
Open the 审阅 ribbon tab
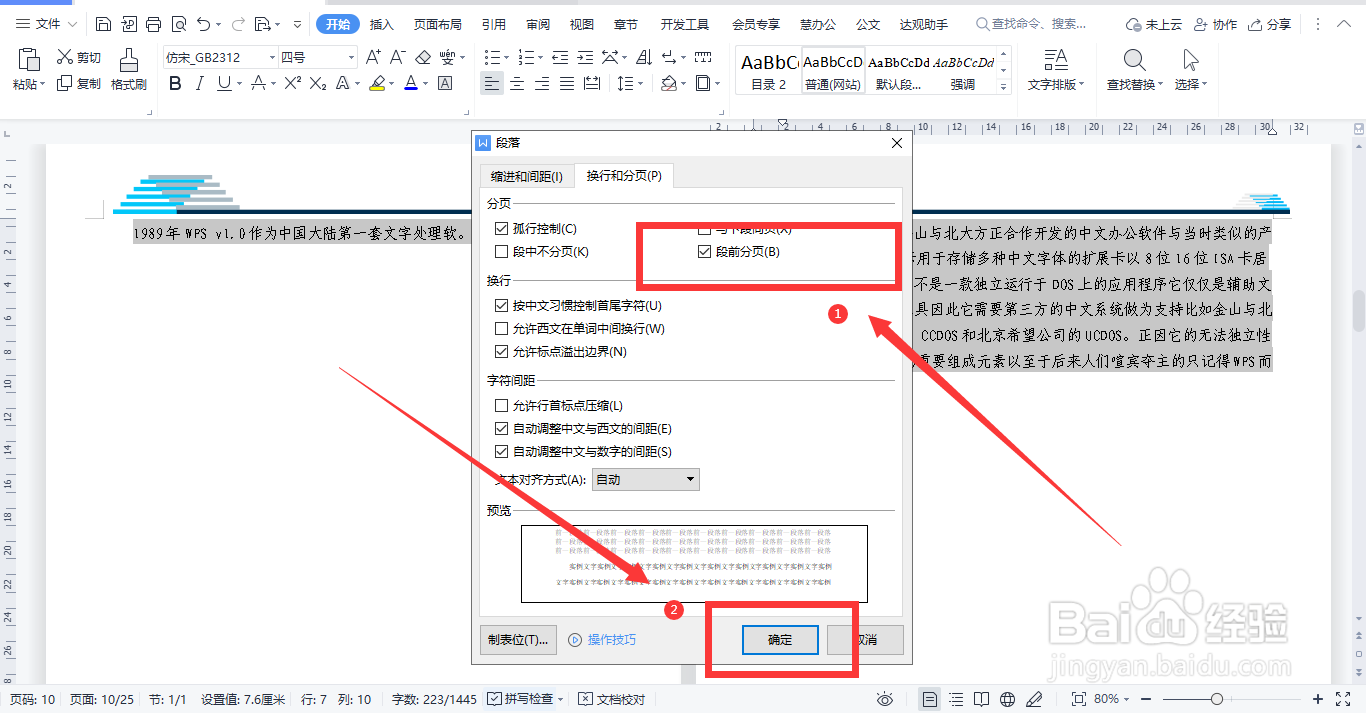pyautogui.click(x=538, y=24)
